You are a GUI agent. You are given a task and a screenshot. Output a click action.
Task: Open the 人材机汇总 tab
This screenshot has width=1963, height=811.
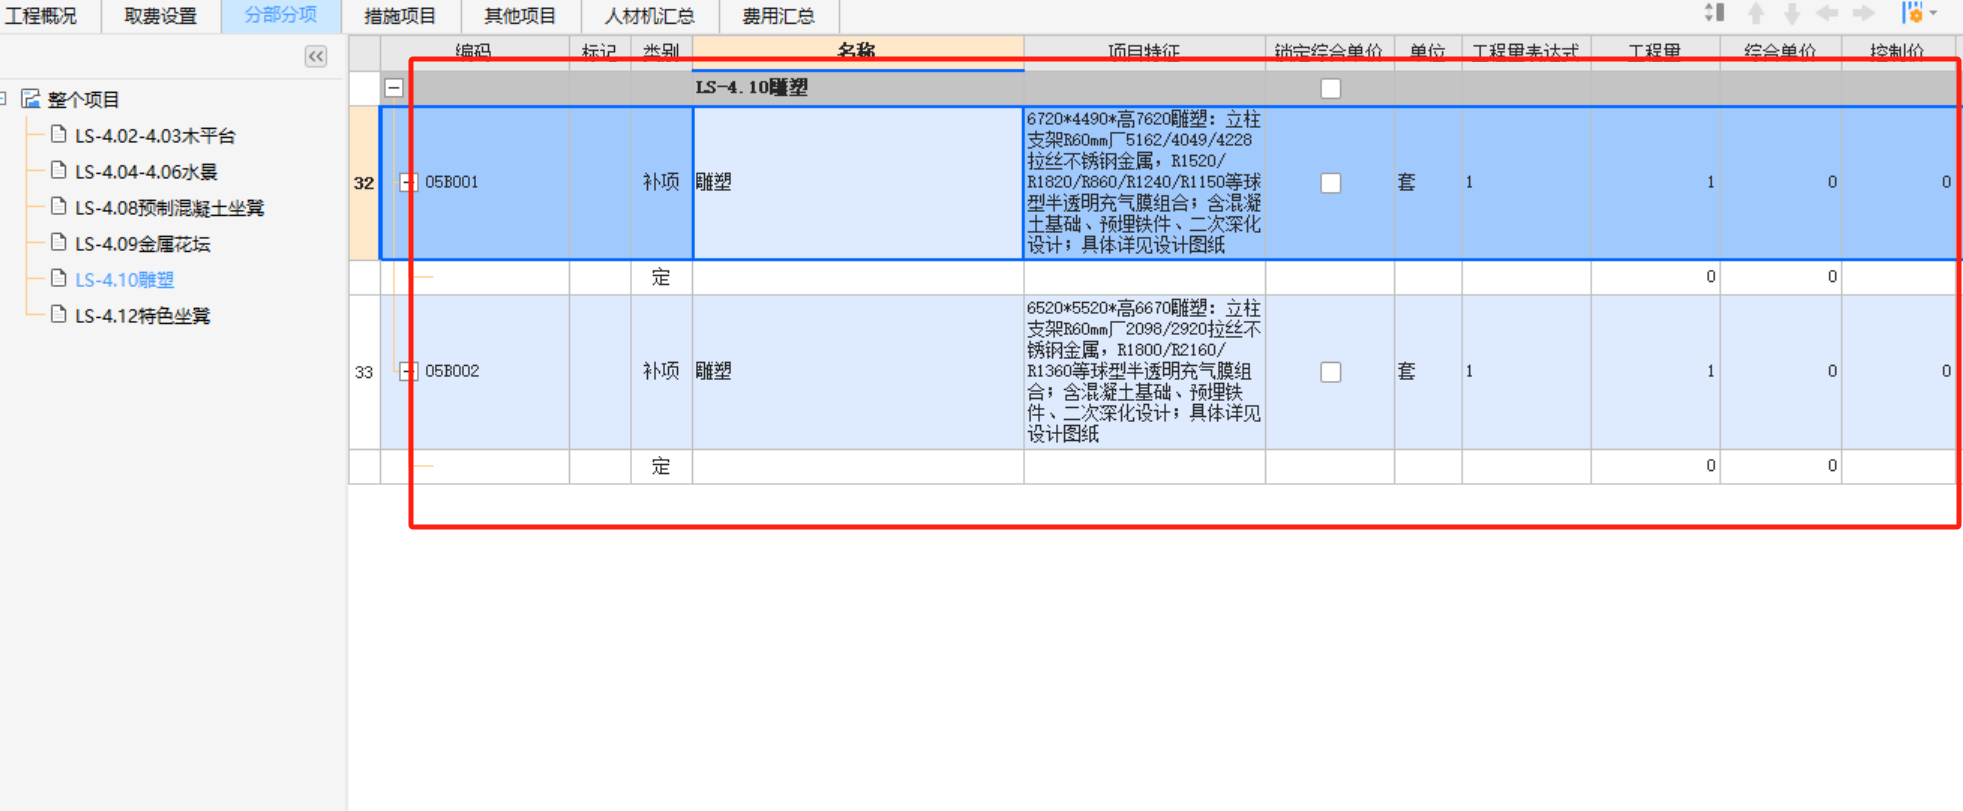tap(650, 16)
